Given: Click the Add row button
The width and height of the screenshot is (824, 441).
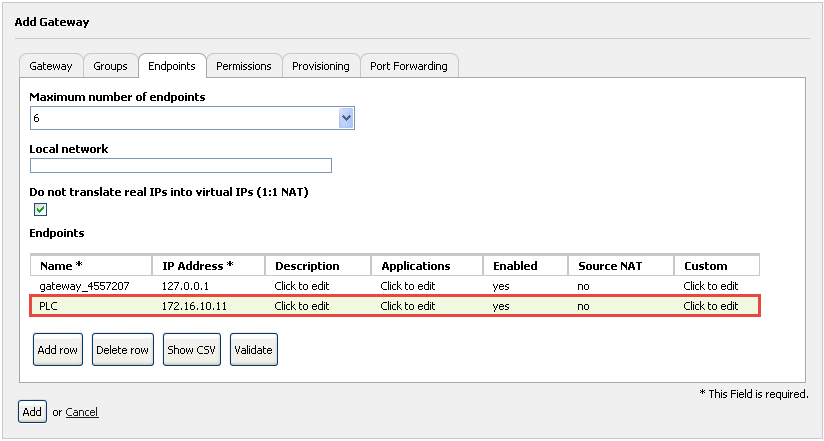Looking at the screenshot, I should [58, 350].
